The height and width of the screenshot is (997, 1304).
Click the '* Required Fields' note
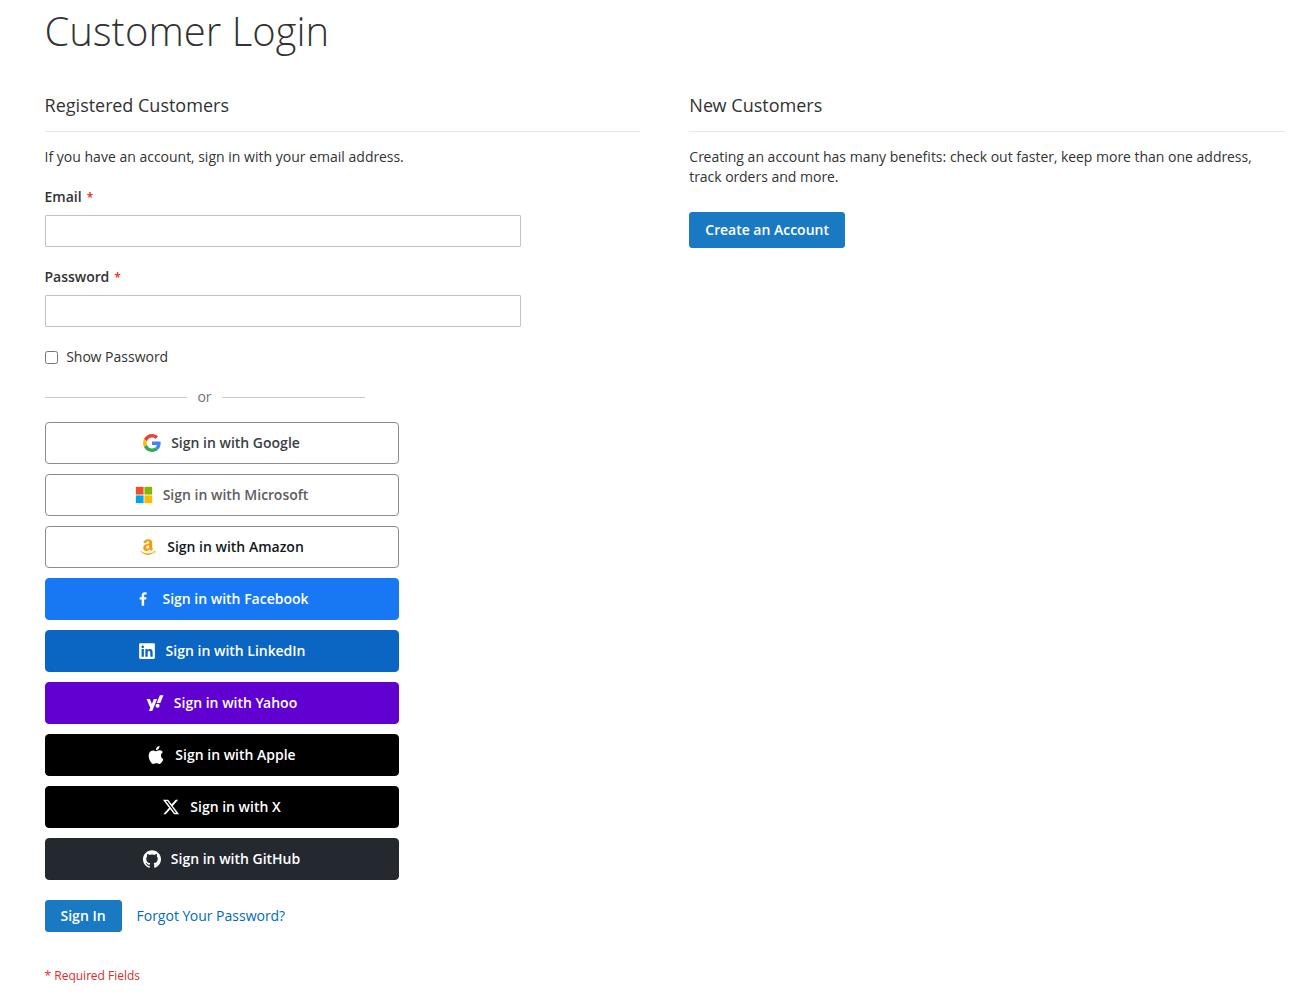coord(92,976)
